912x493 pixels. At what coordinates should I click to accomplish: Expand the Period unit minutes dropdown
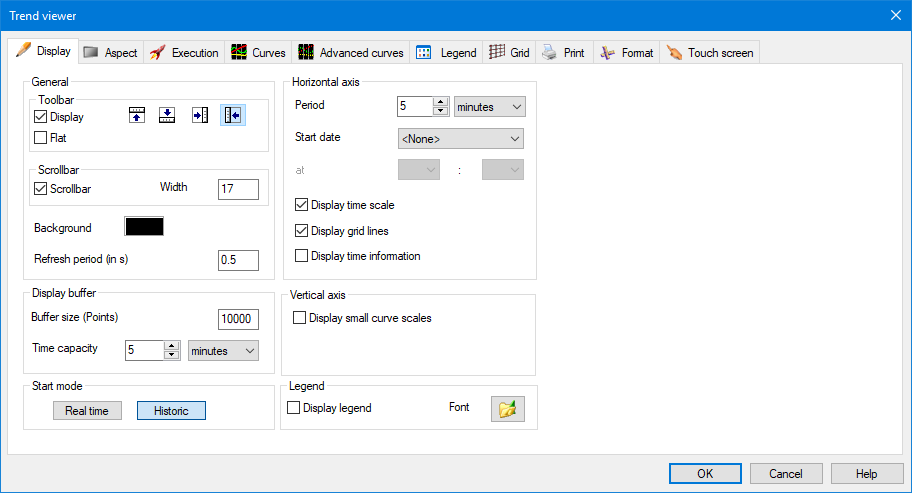pyautogui.click(x=490, y=106)
